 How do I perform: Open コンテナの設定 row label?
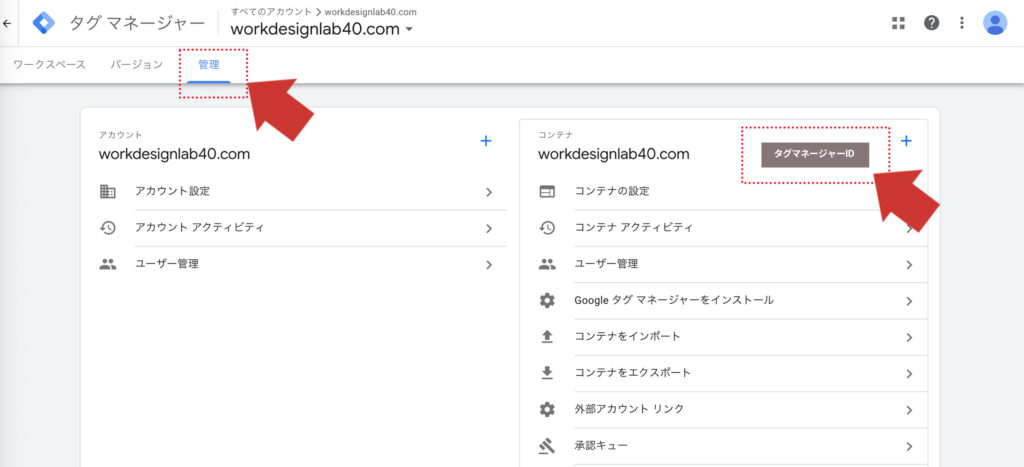click(612, 191)
